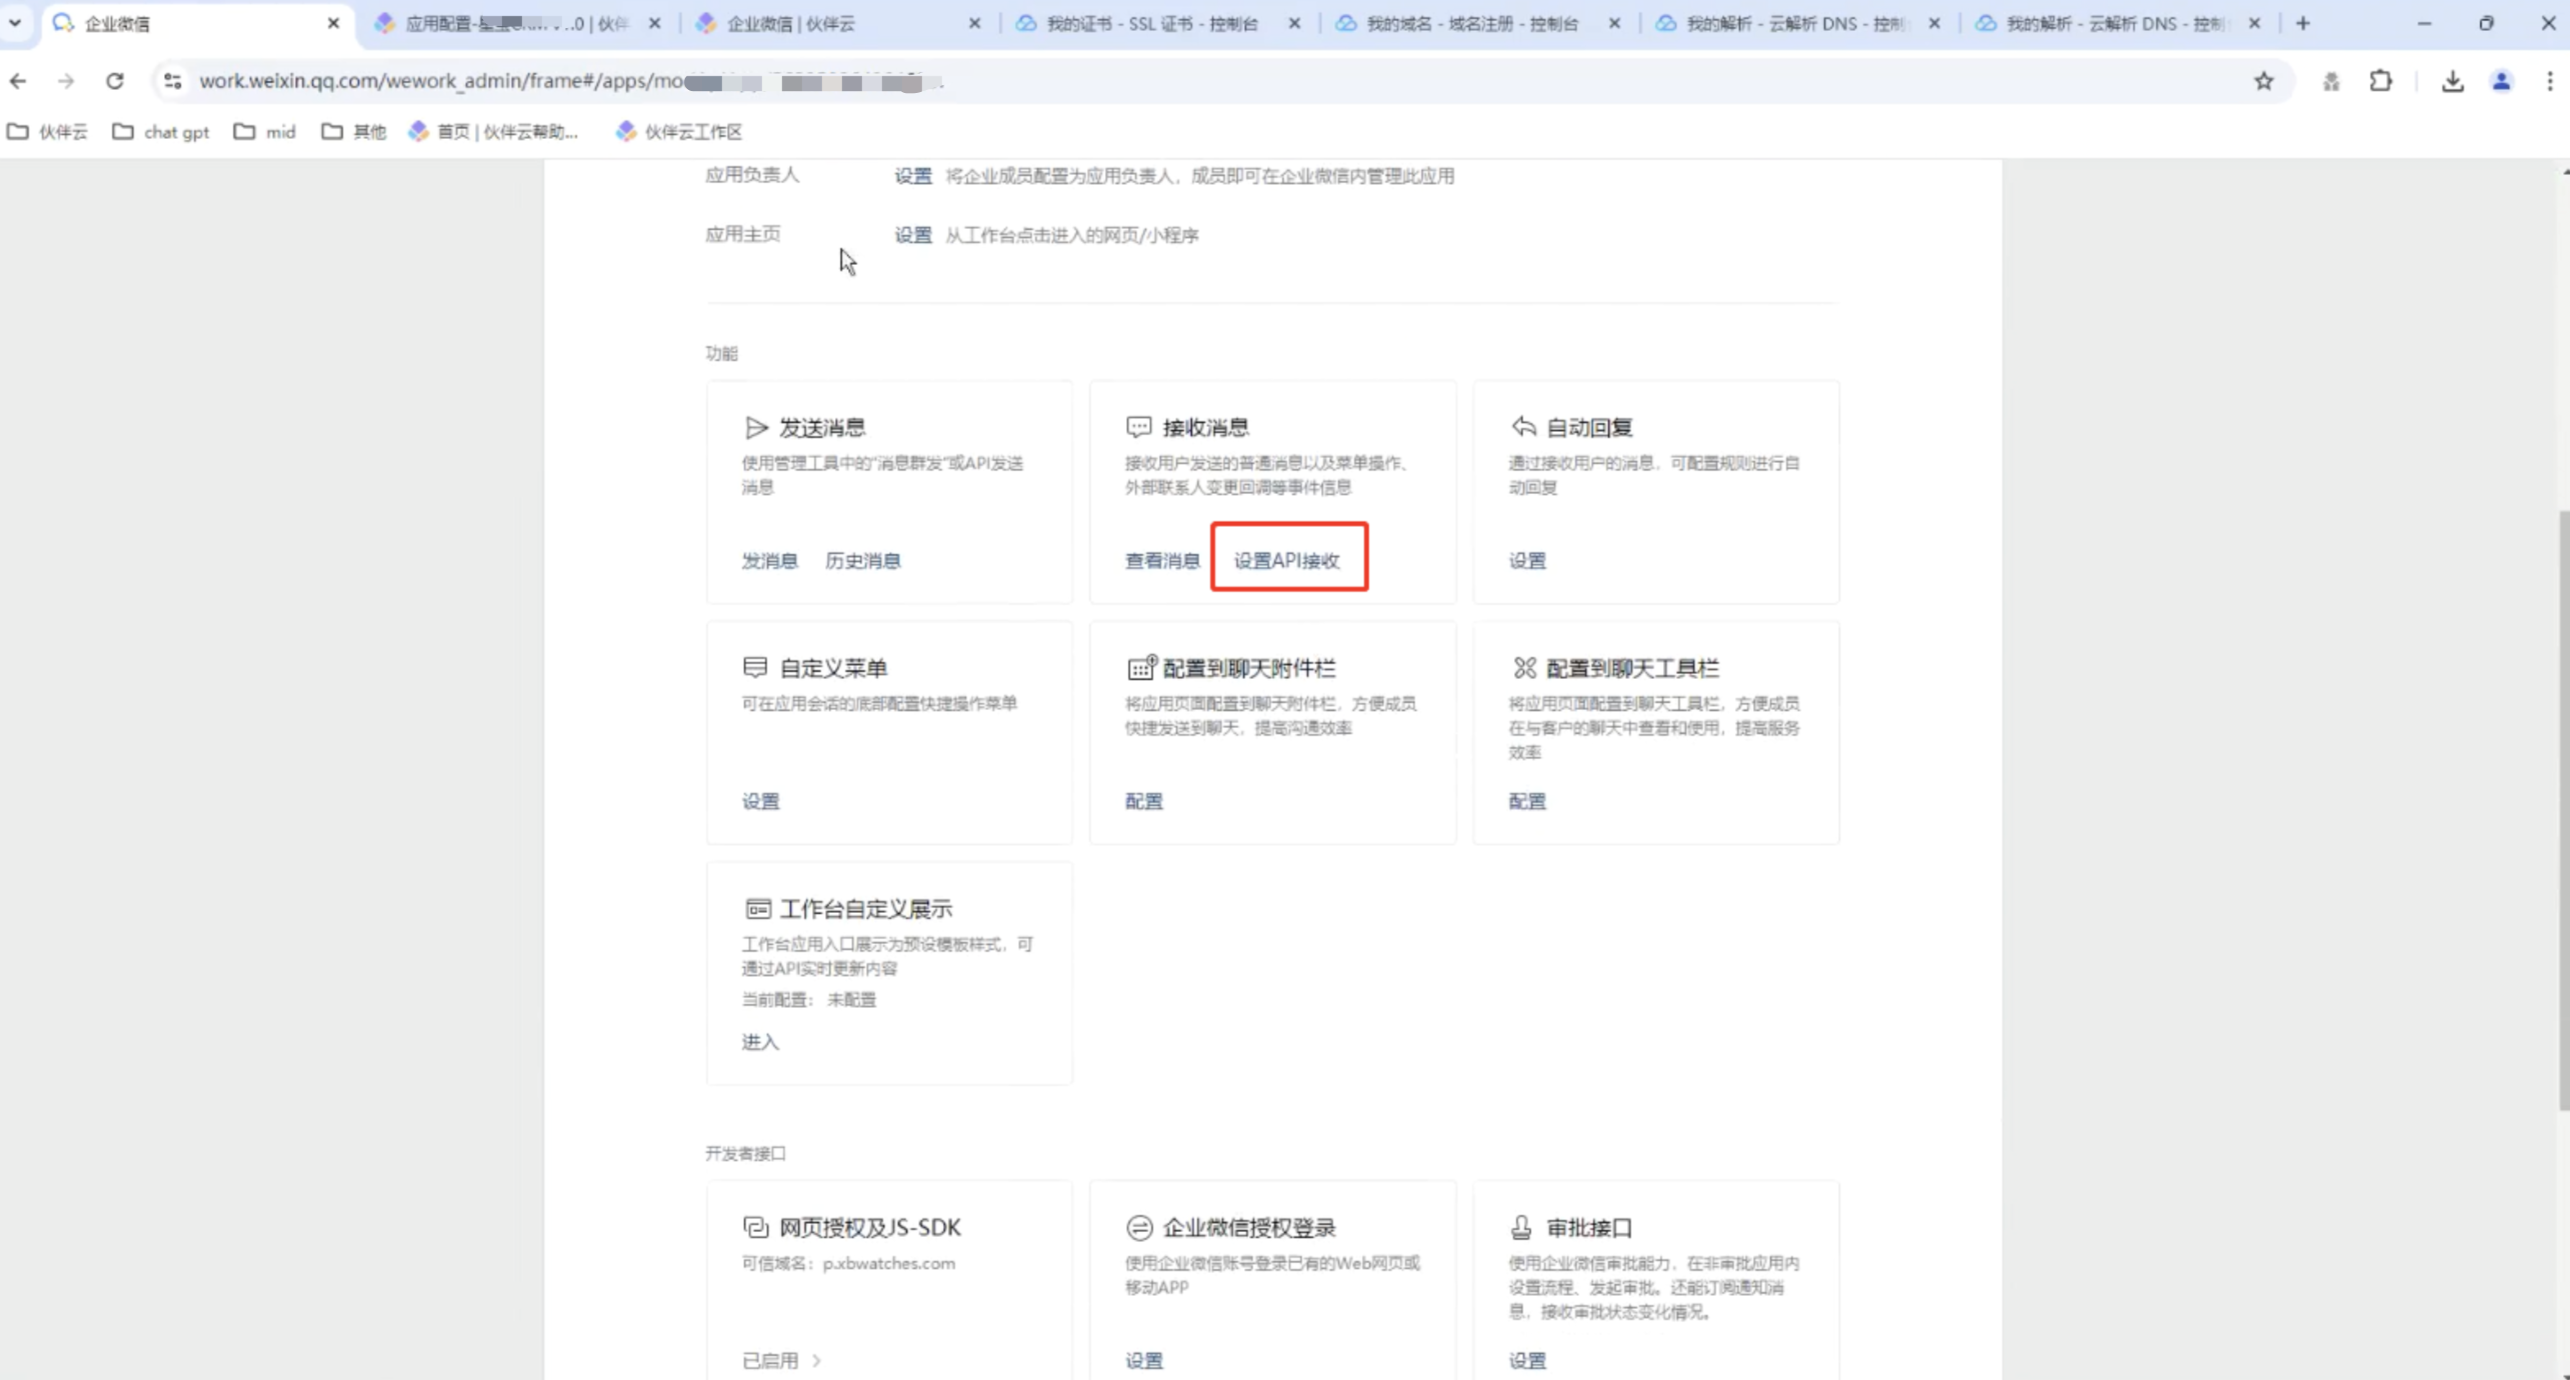This screenshot has height=1380, width=2570.
Task: Click the 接收消息 chat bubble icon
Action: point(1138,428)
